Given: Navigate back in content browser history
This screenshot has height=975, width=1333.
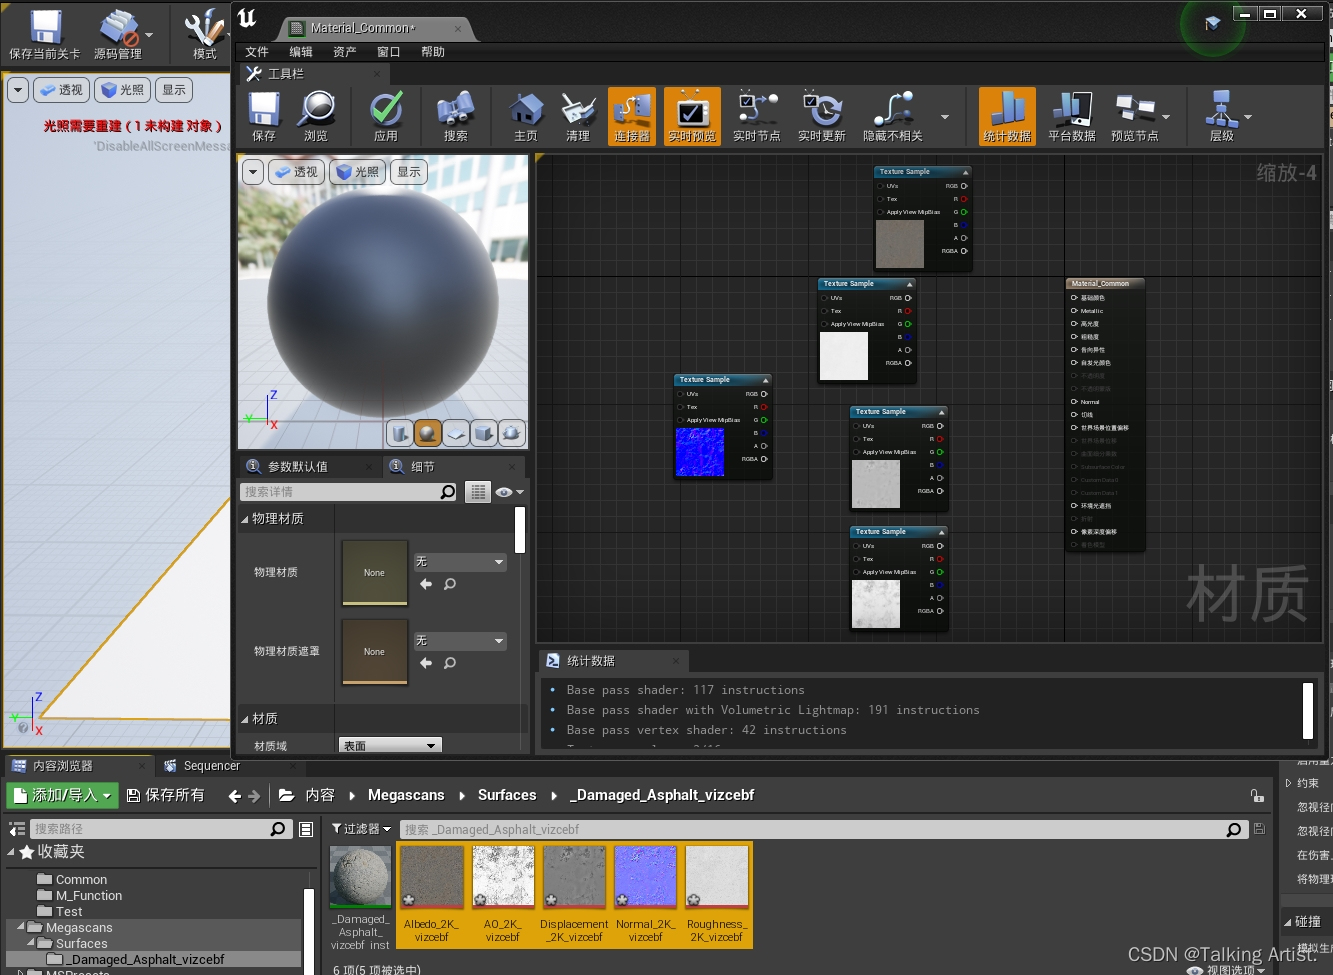Looking at the screenshot, I should (235, 796).
